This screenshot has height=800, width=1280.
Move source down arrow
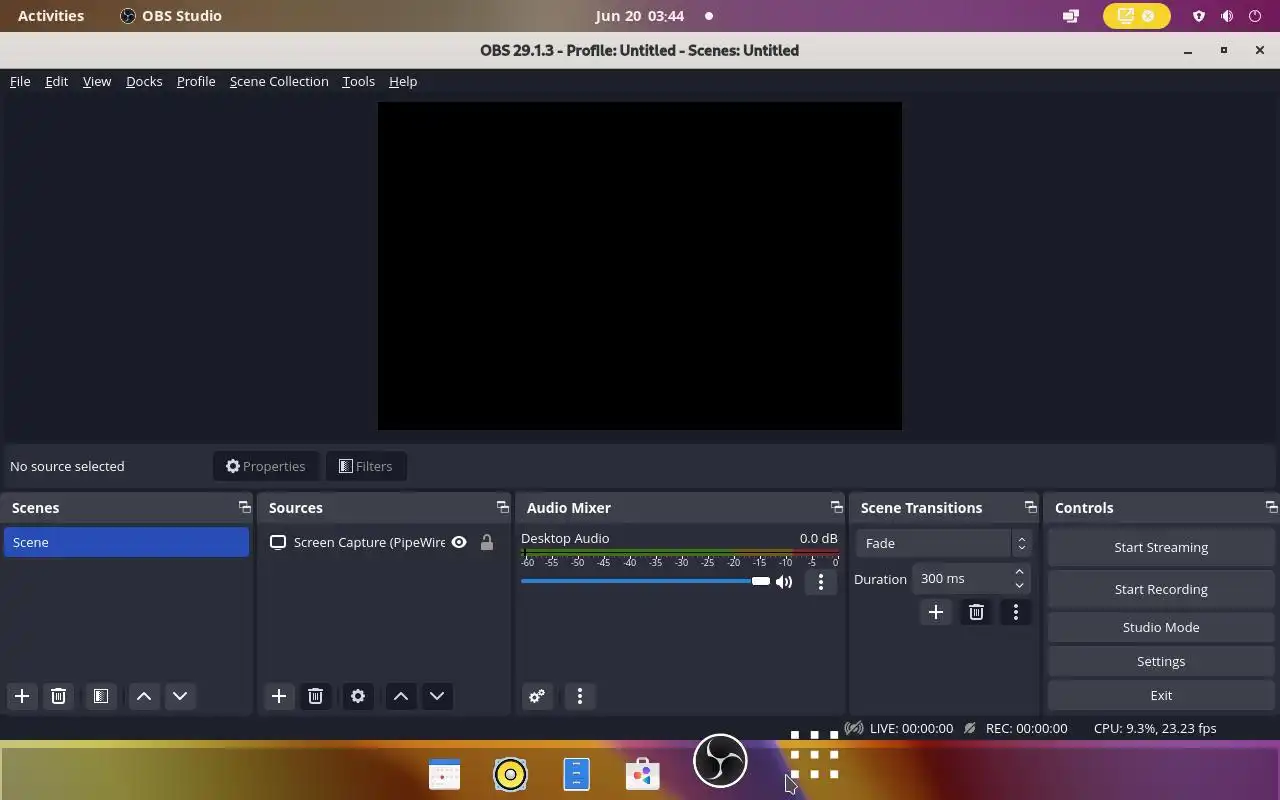tap(437, 696)
